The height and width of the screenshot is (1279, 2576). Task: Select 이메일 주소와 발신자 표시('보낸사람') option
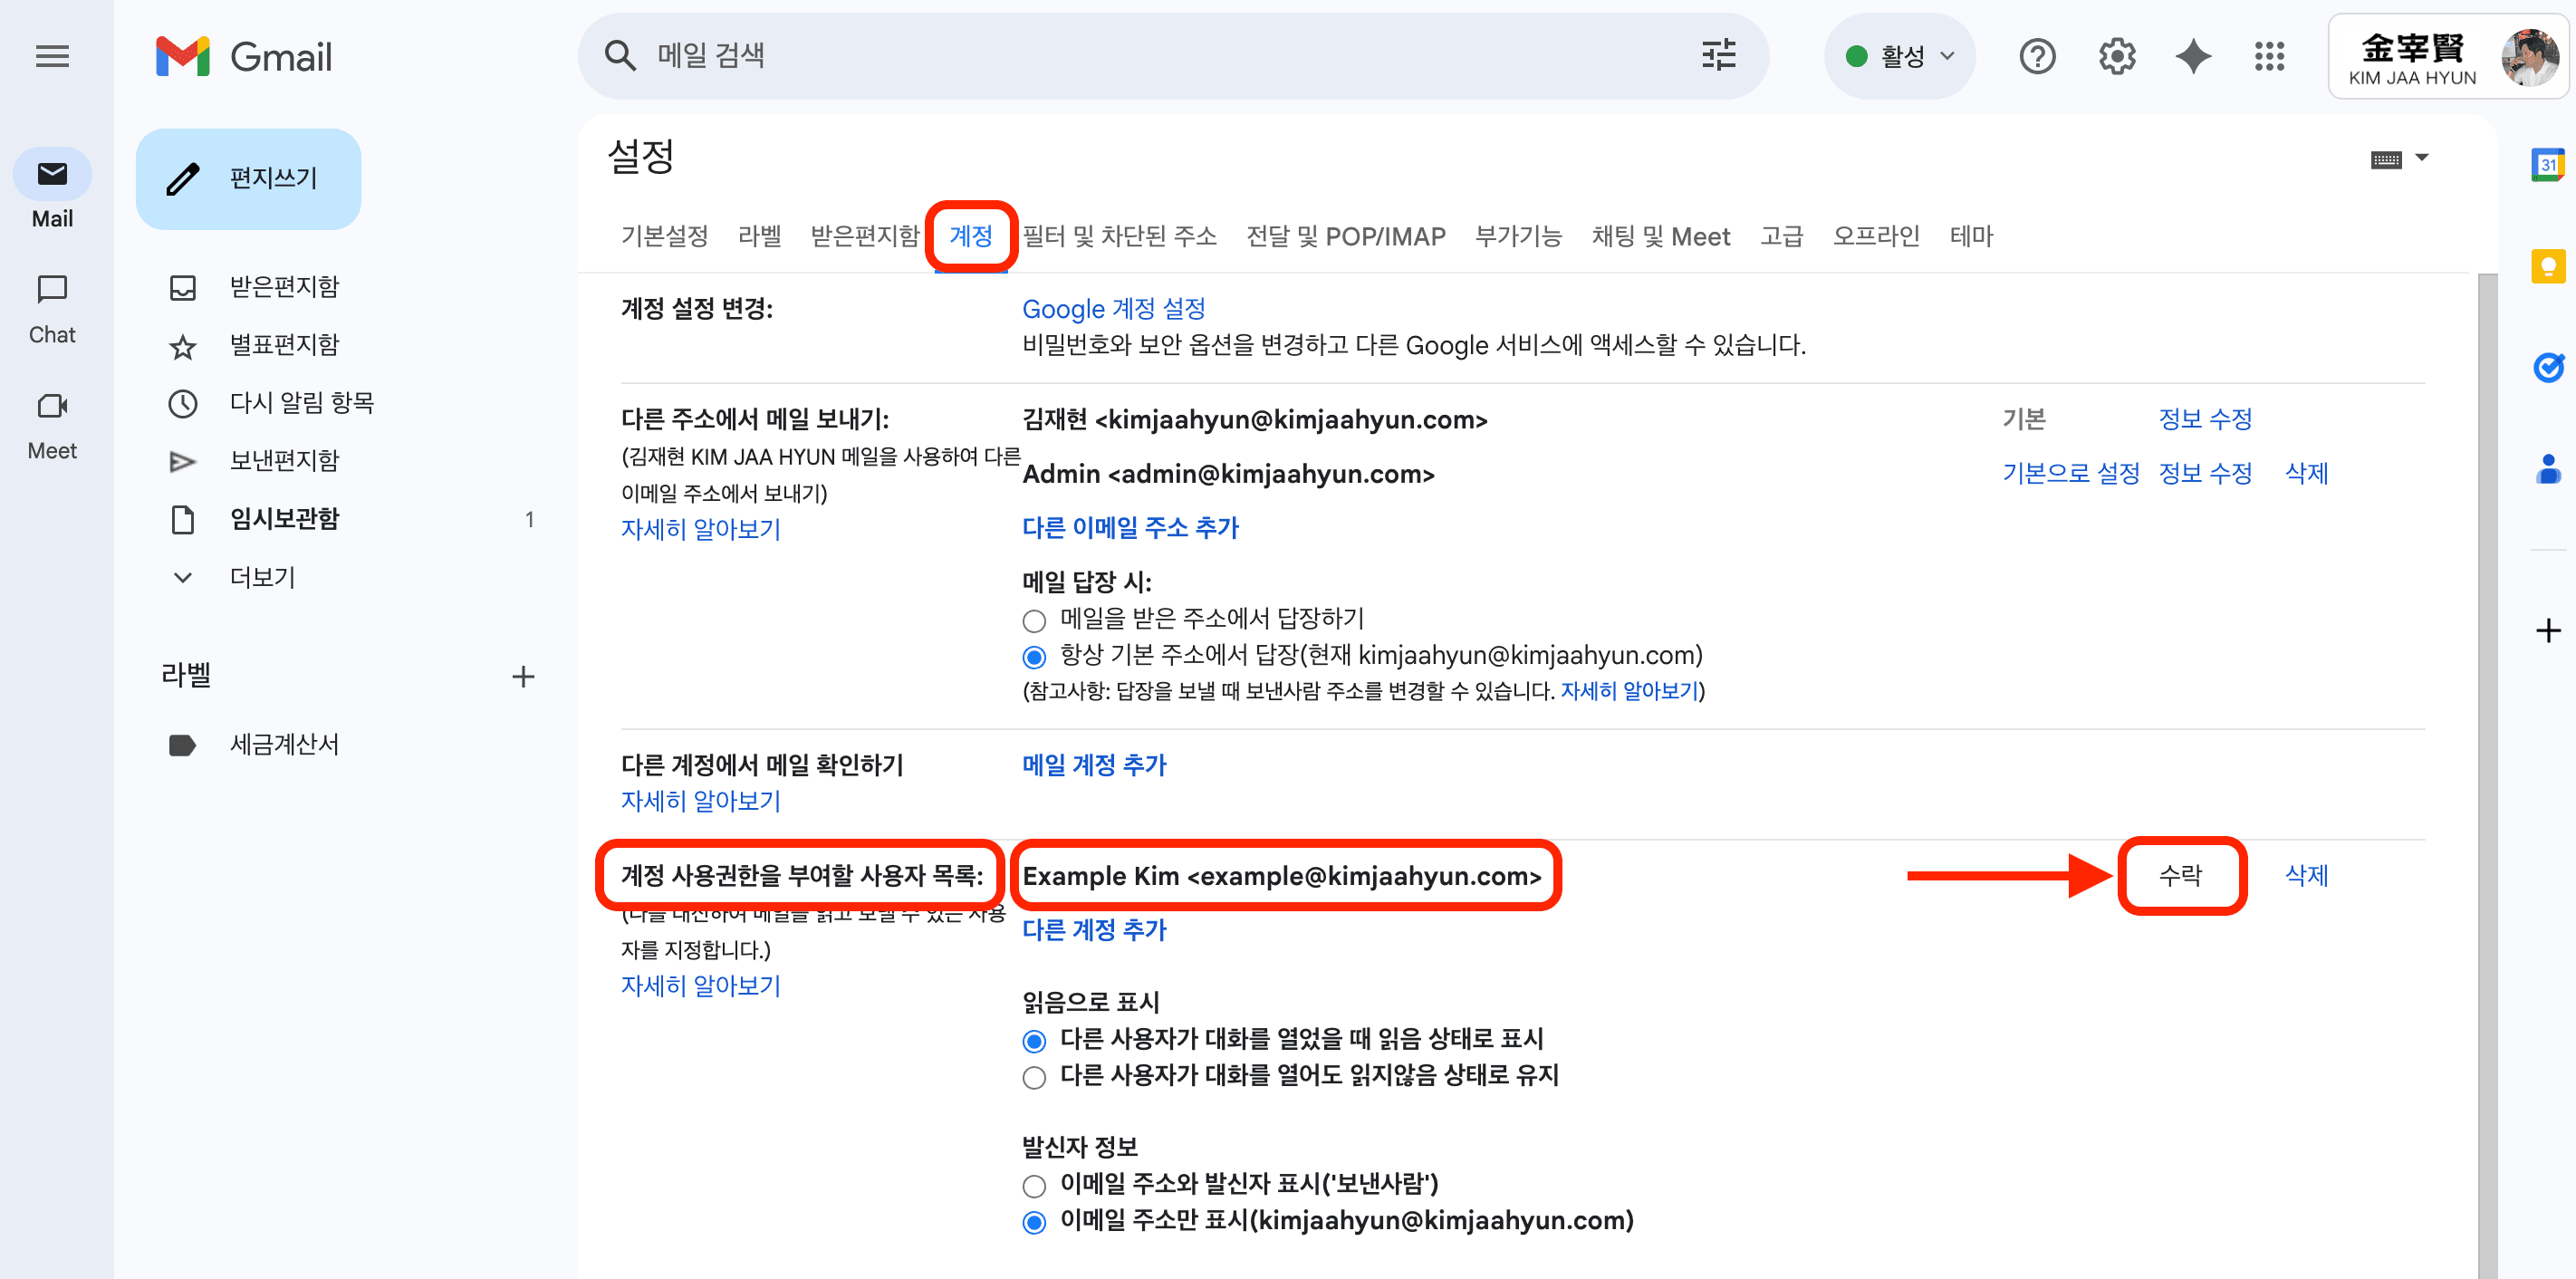click(x=1034, y=1185)
